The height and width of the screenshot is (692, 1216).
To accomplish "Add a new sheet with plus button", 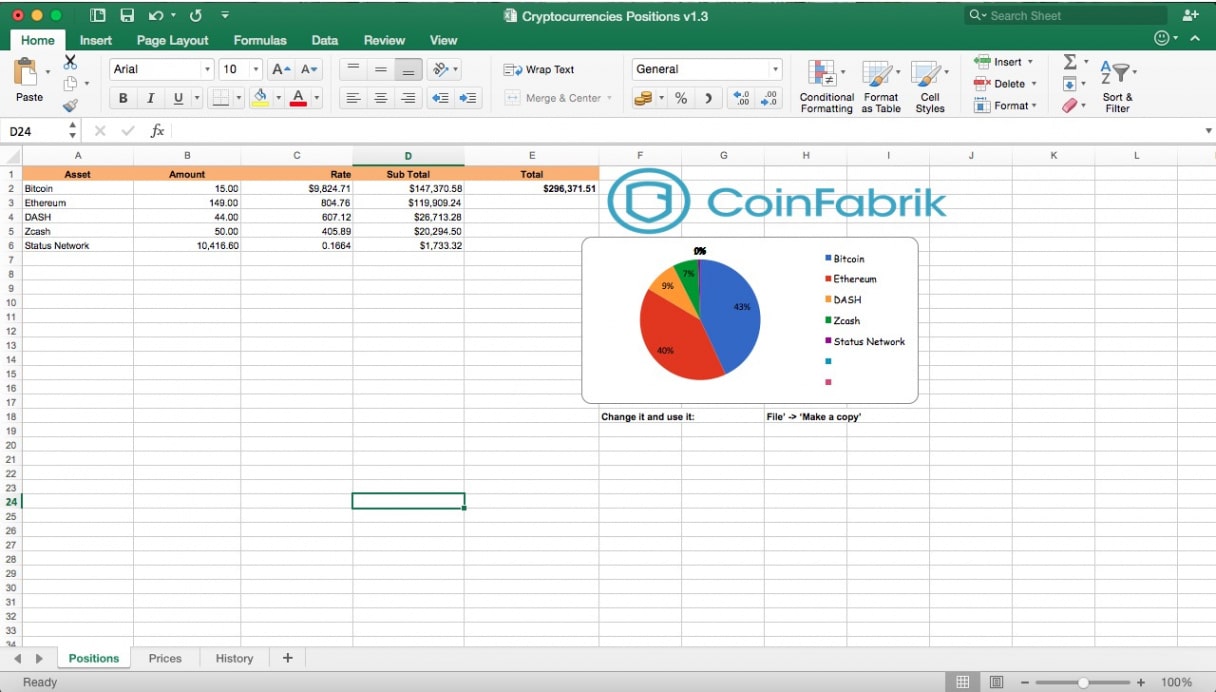I will pos(288,658).
